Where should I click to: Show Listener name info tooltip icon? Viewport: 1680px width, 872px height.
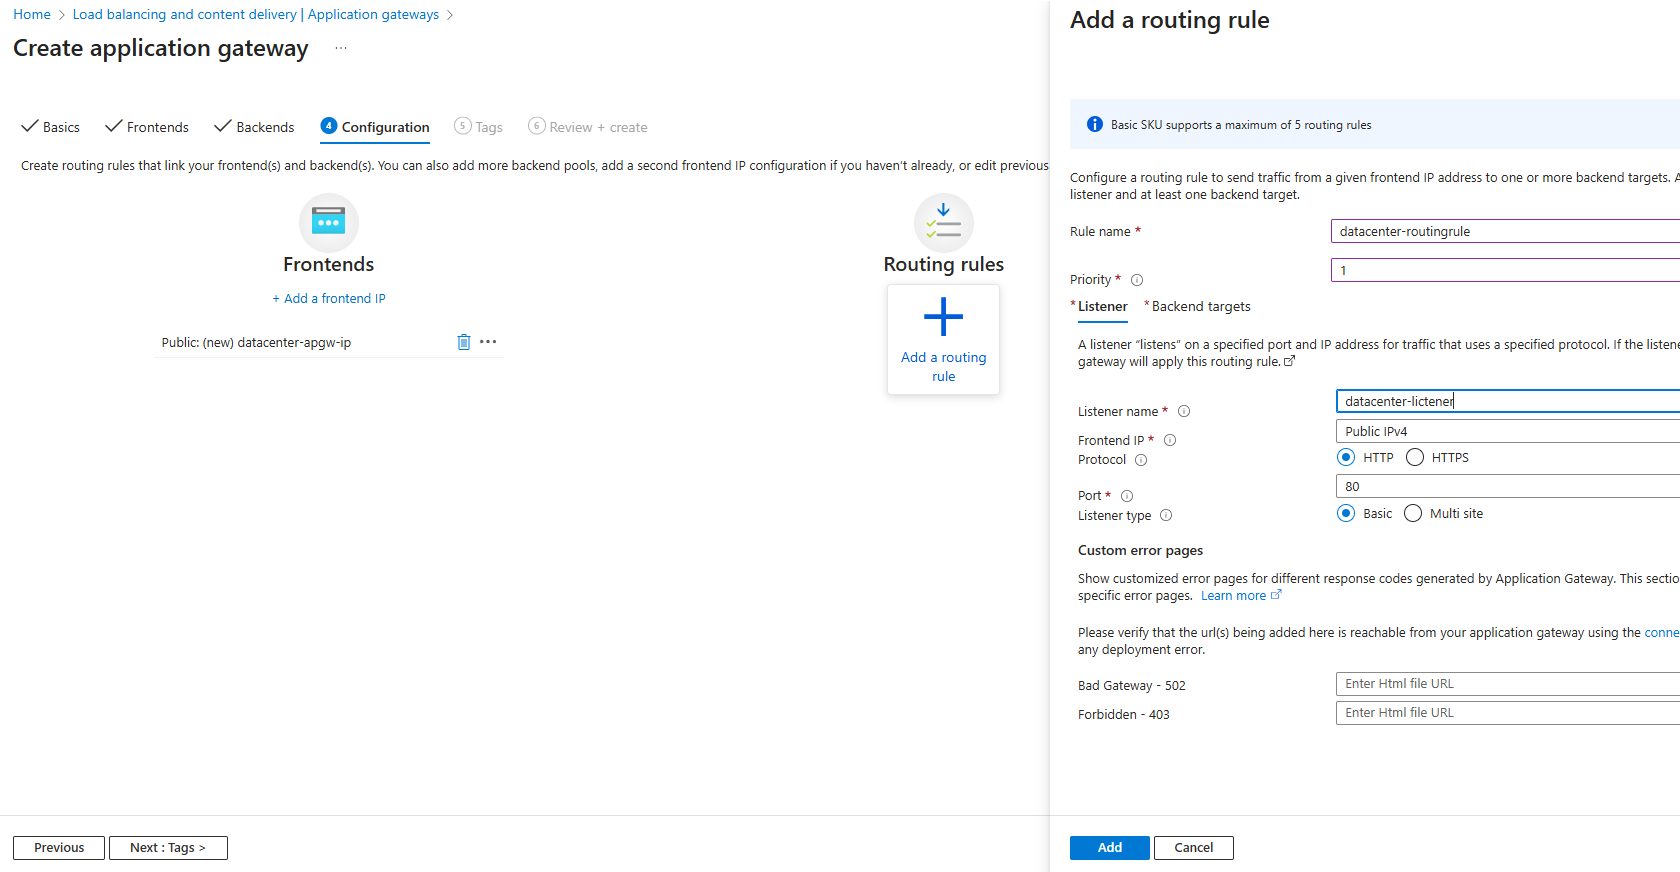click(x=1184, y=411)
